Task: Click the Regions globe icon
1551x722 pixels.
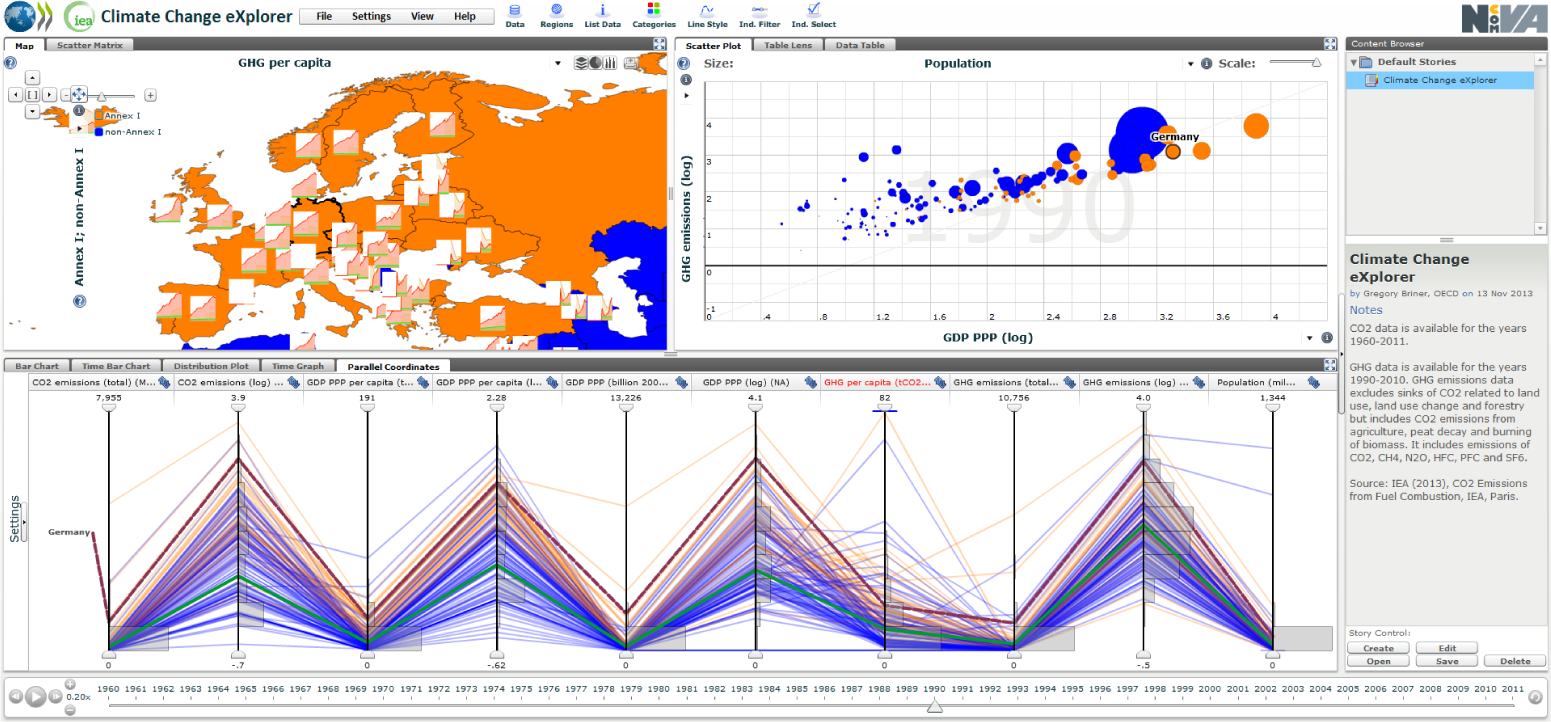Action: (556, 11)
